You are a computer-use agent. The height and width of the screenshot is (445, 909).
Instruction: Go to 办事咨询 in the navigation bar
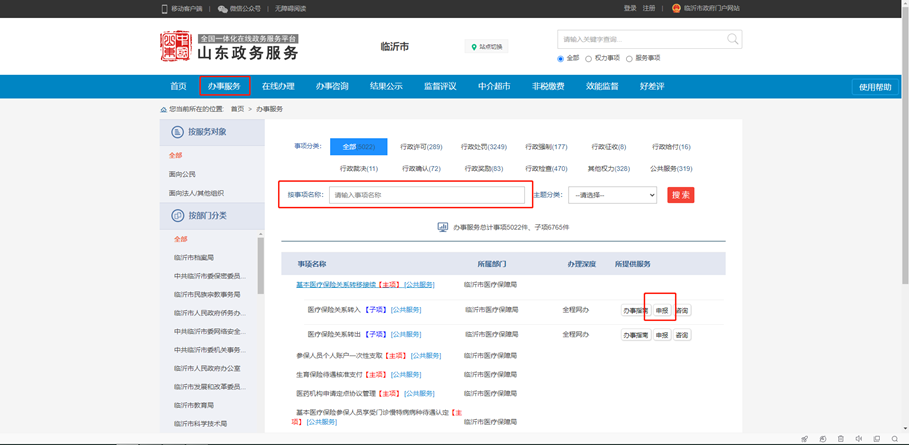(x=332, y=86)
